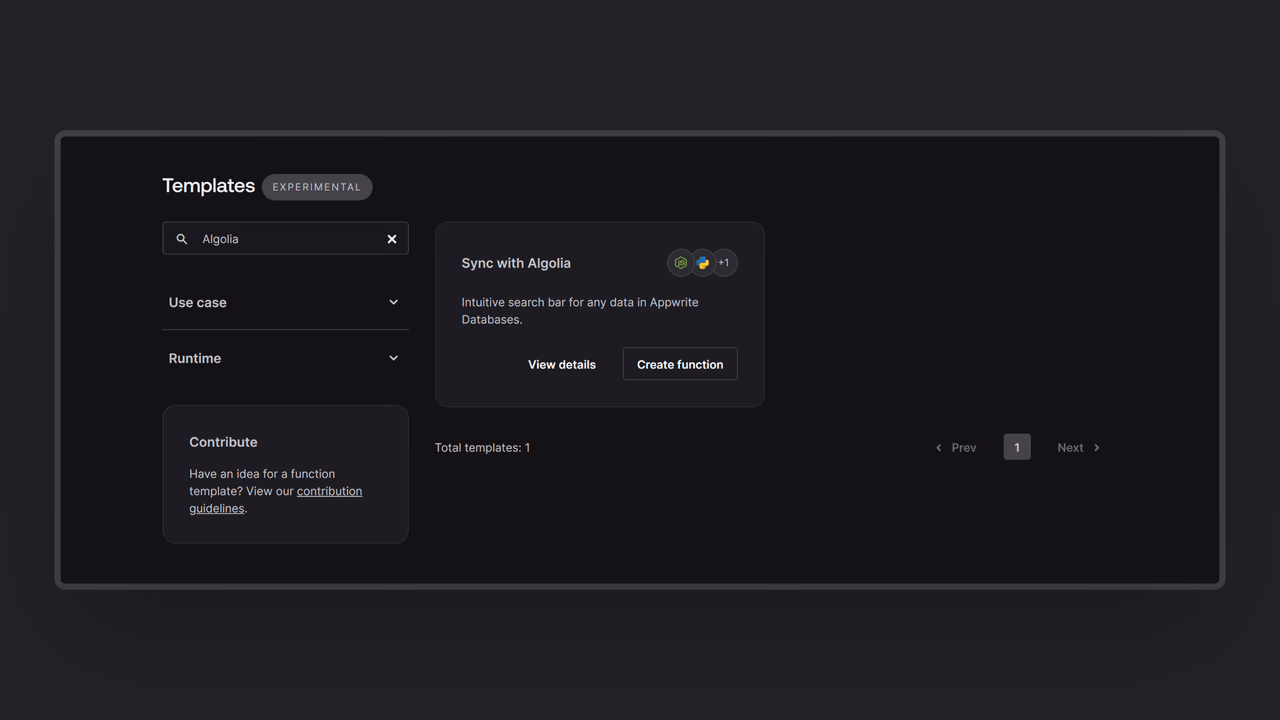The height and width of the screenshot is (720, 1280).
Task: Select page 1 in pagination
Action: [1017, 447]
